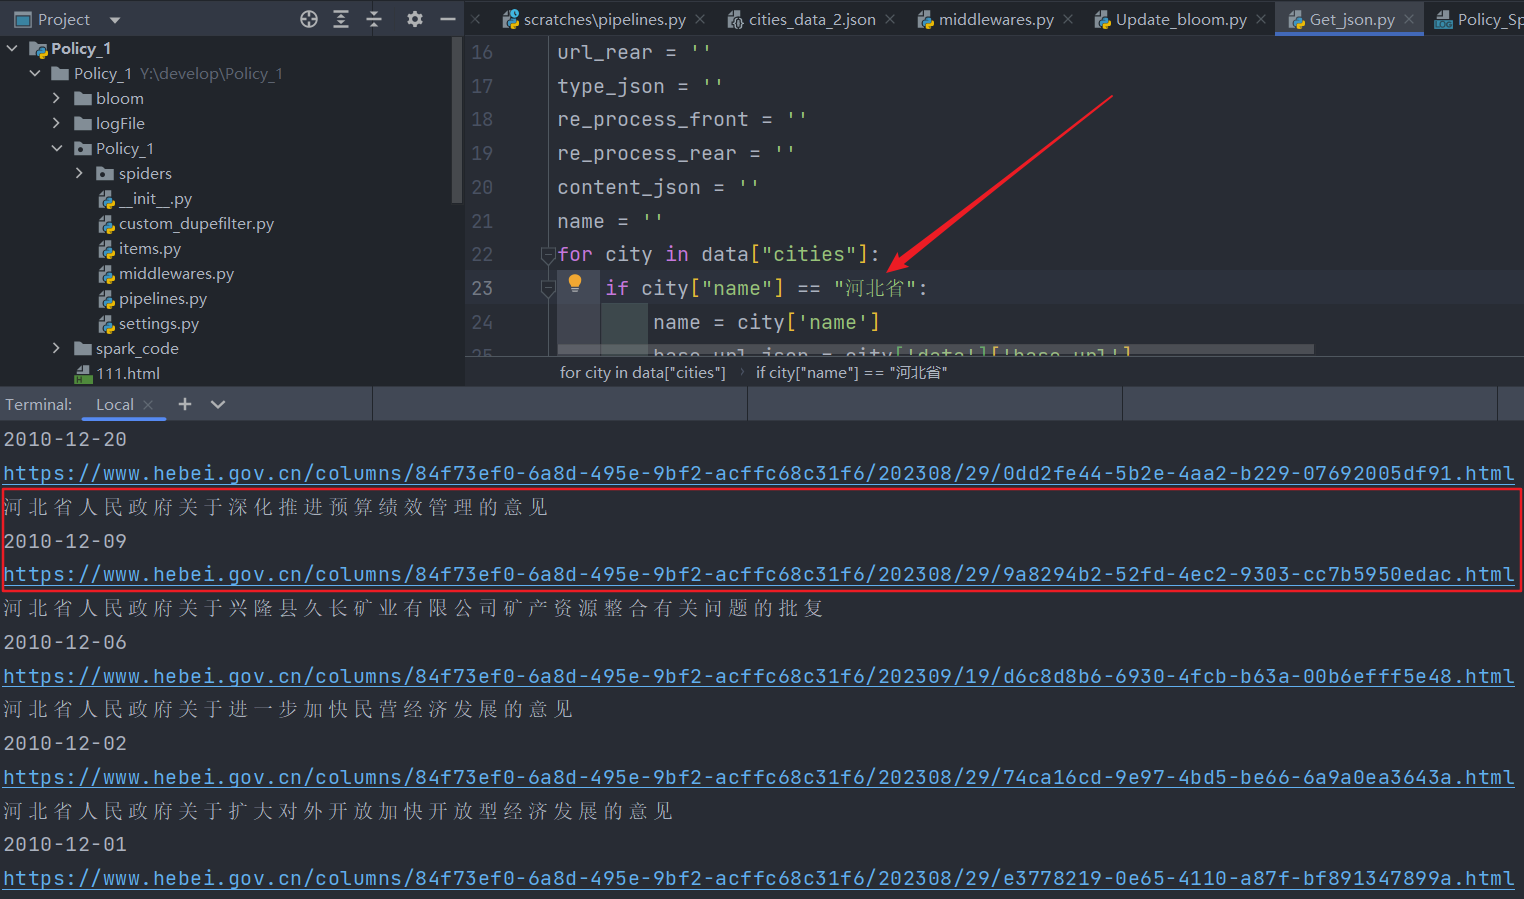The height and width of the screenshot is (899, 1524).
Task: Click breadcrumb 'if city["name"] == "河北省"'
Action: pos(851,373)
